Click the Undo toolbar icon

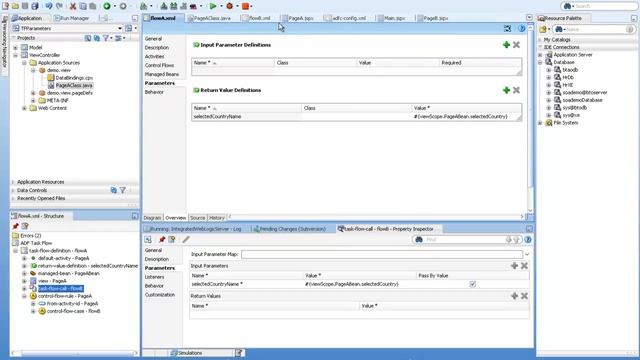49,6
